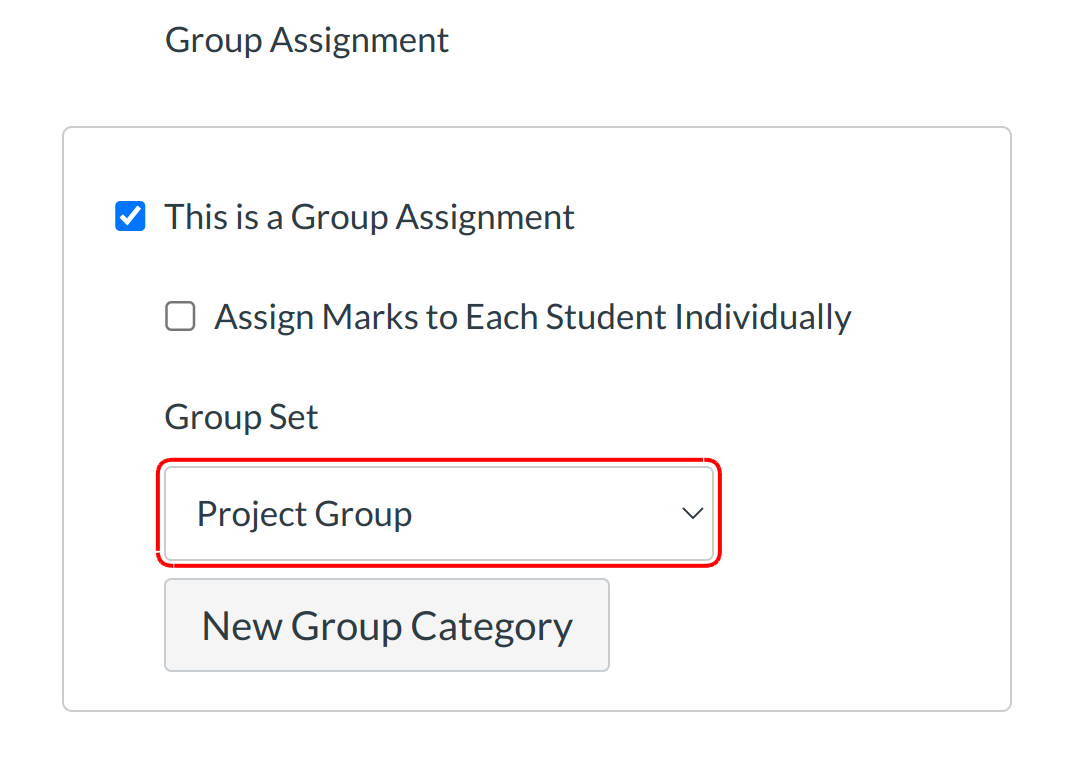Expand the Project Group combo box

click(x=438, y=514)
